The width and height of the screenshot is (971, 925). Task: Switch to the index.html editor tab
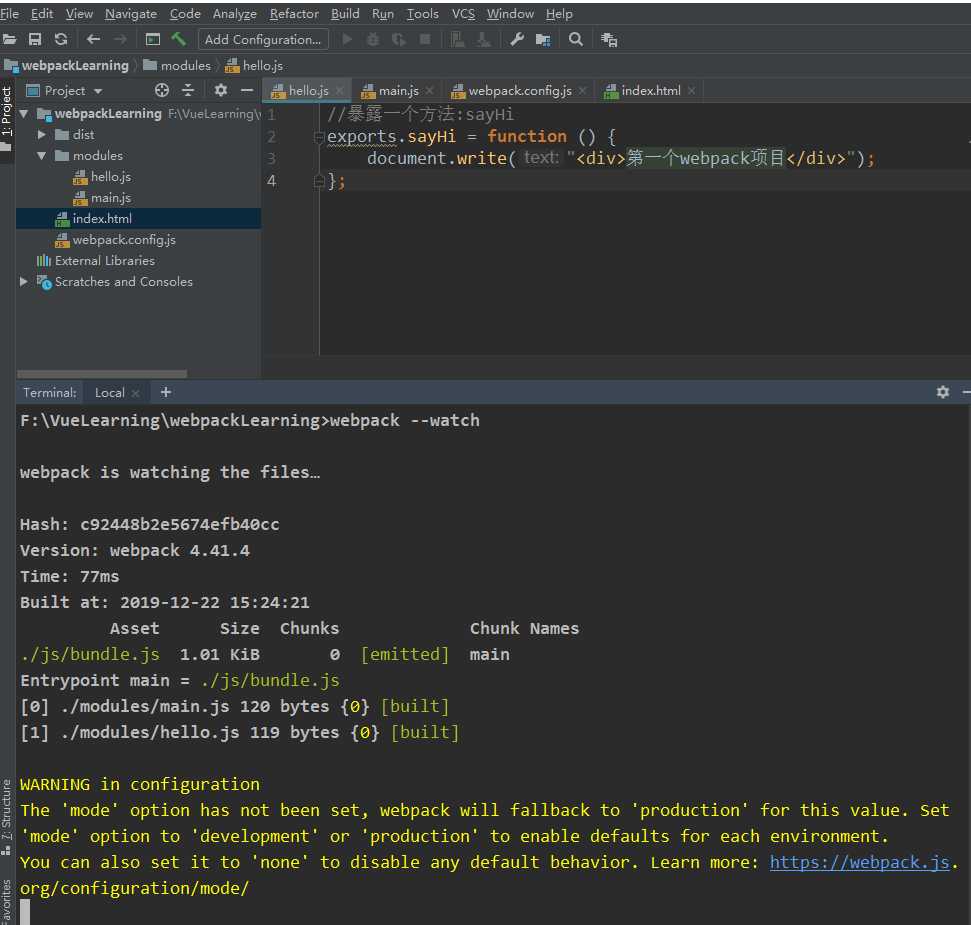point(650,90)
